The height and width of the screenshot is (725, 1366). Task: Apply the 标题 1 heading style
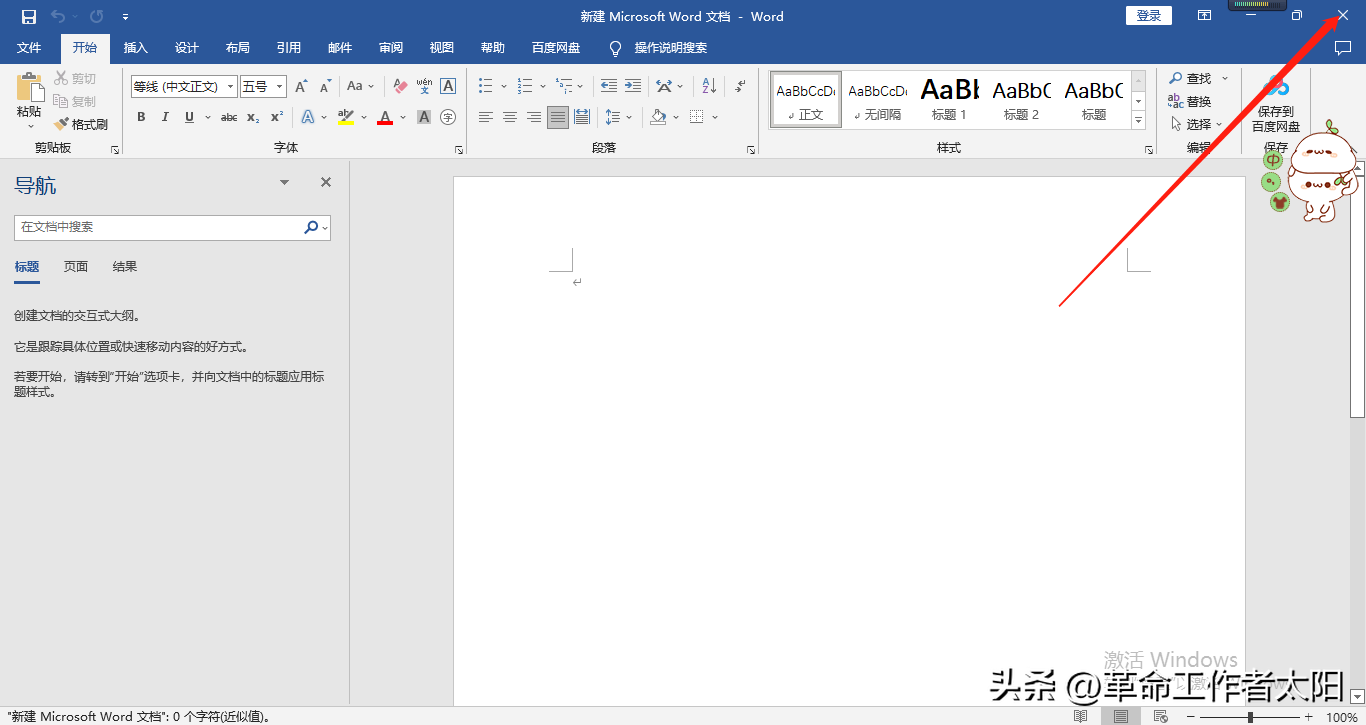click(x=949, y=99)
